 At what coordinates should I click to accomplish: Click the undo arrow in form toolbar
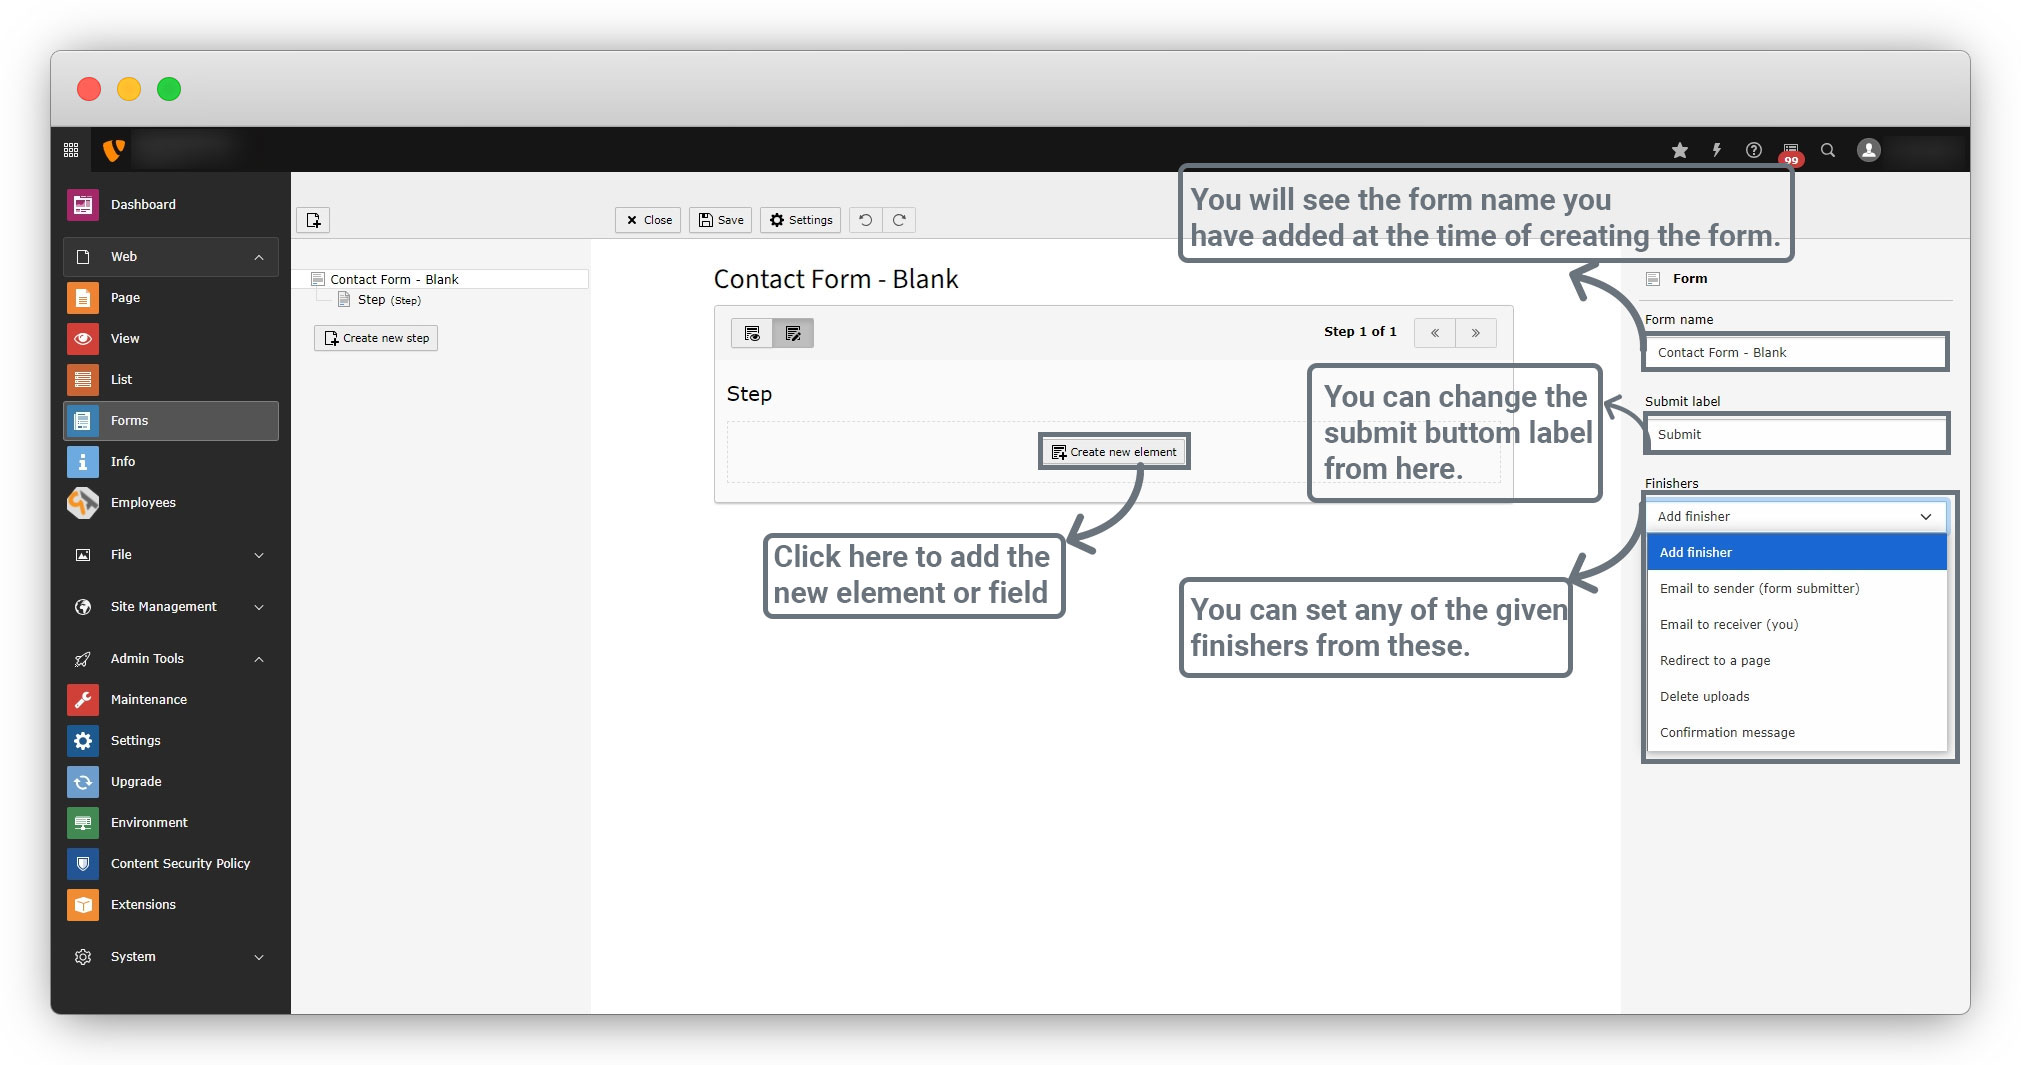[x=865, y=220]
